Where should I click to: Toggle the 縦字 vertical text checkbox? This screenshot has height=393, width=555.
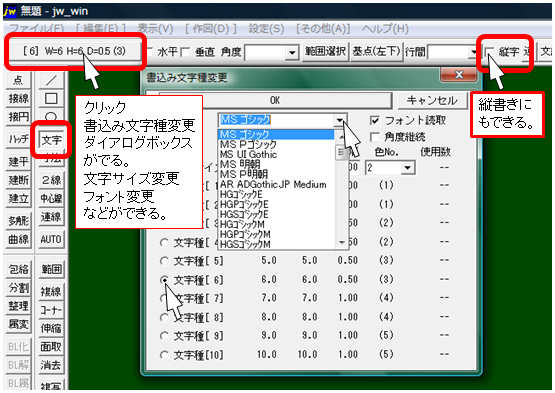tap(490, 52)
